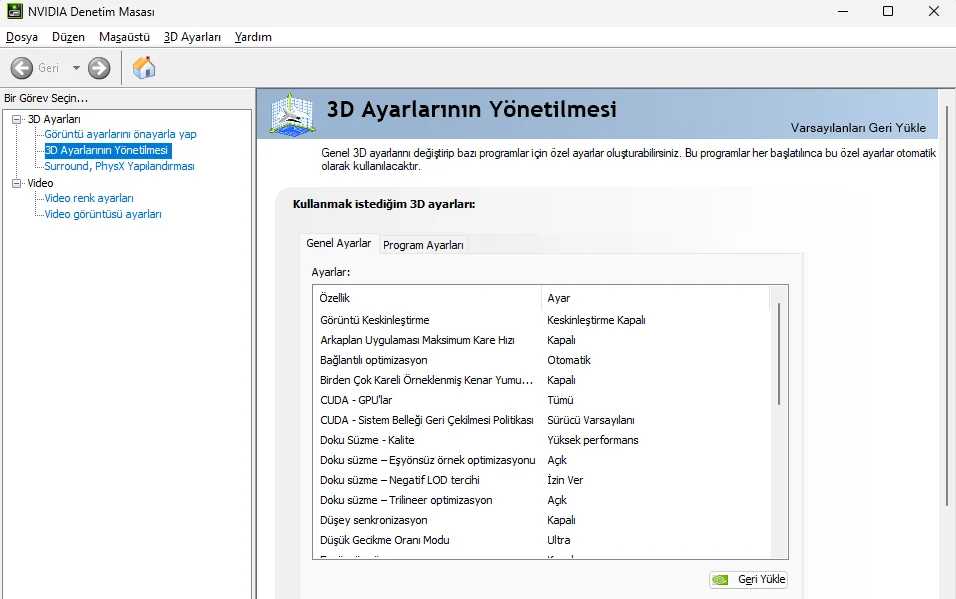
Task: Open the back history dropdown arrow
Action: 76,68
